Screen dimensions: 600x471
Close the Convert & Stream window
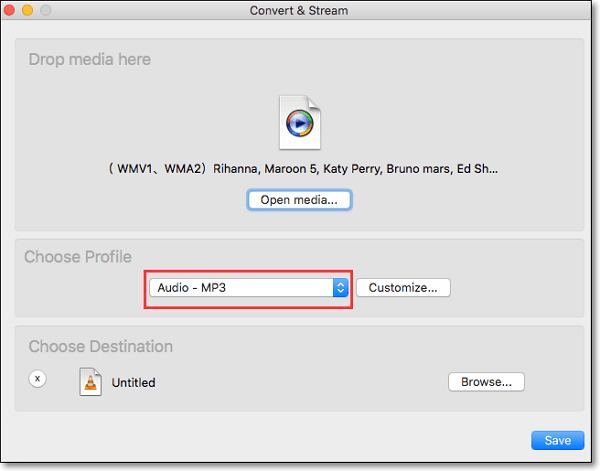pyautogui.click(x=15, y=11)
